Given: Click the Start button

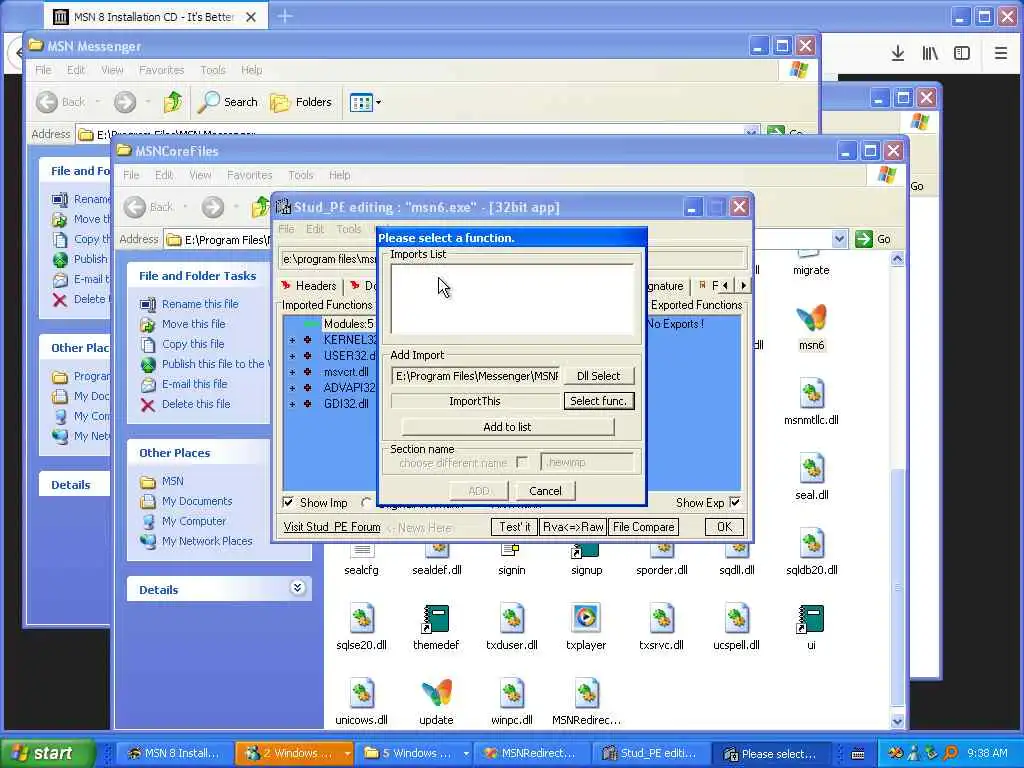Looking at the screenshot, I should (47, 753).
